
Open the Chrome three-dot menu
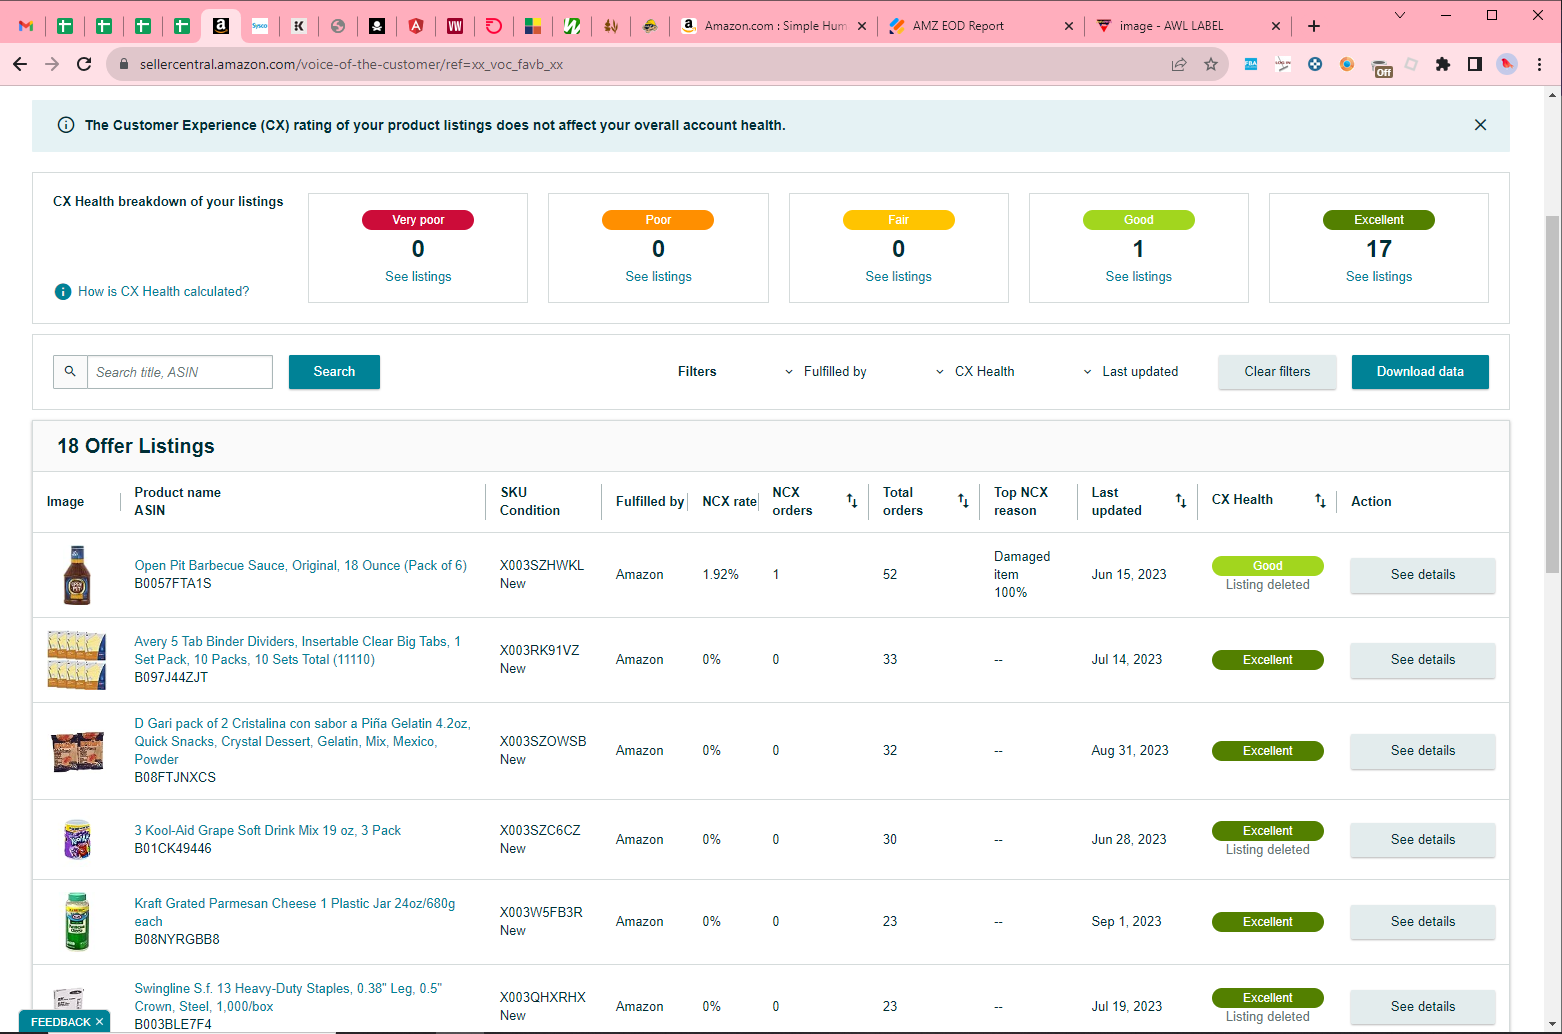coord(1539,64)
